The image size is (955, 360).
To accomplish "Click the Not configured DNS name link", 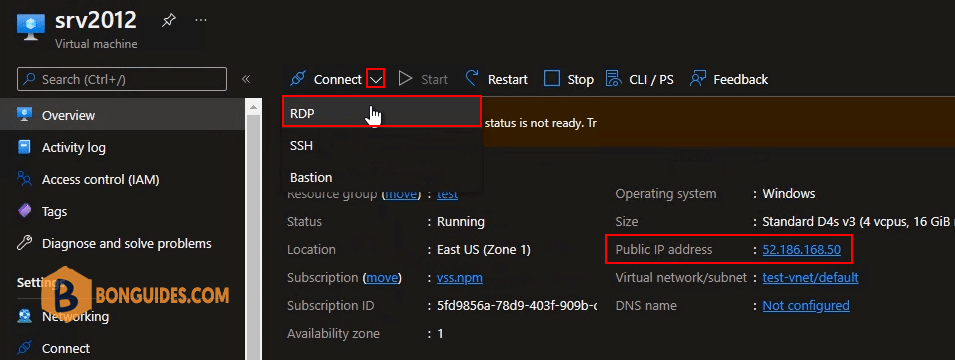I will (x=806, y=305).
